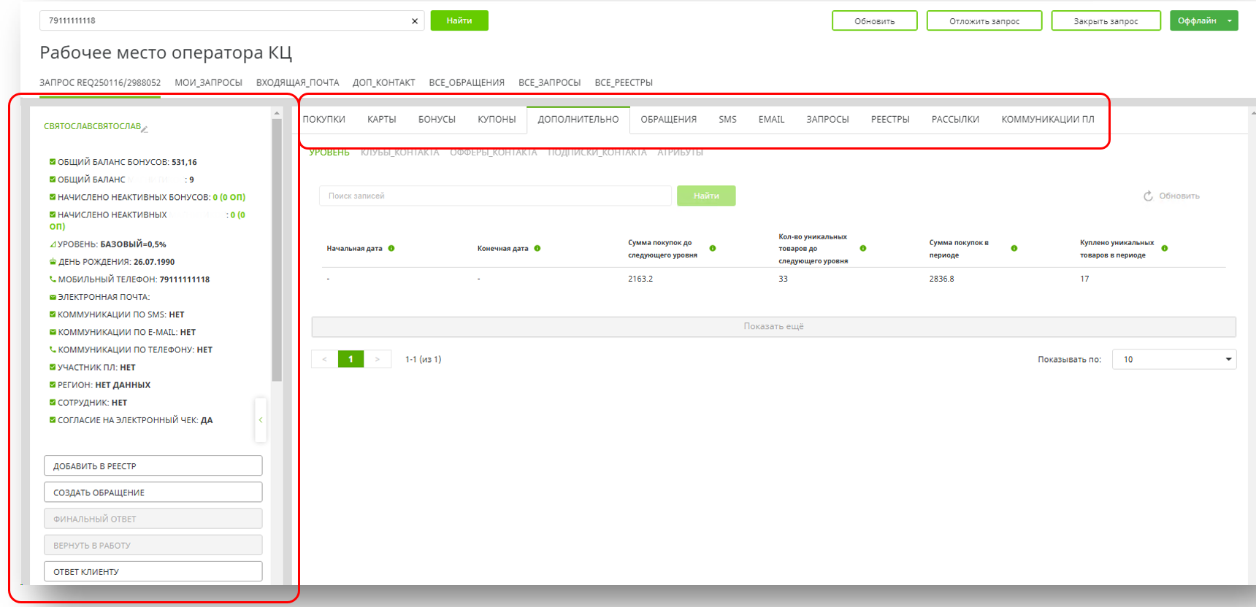1256x607 pixels.
Task: Clear the phone search field with X
Action: [415, 21]
